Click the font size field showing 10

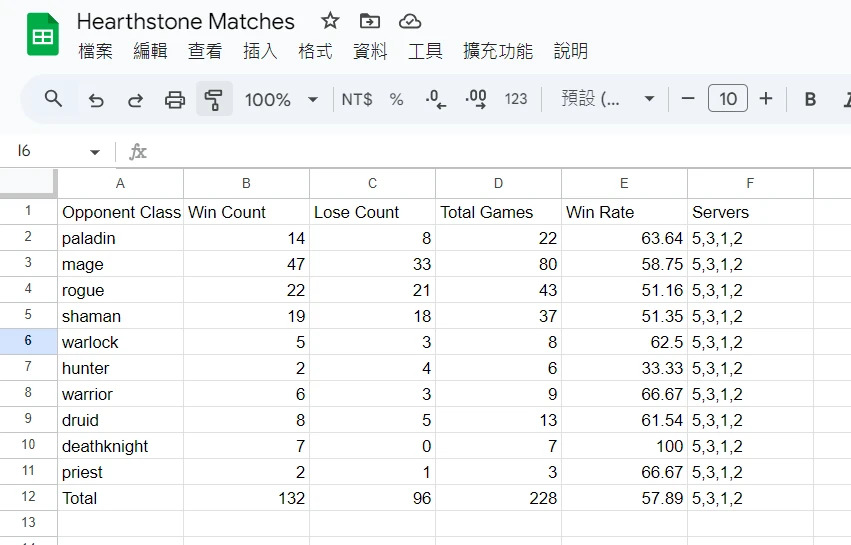click(728, 99)
